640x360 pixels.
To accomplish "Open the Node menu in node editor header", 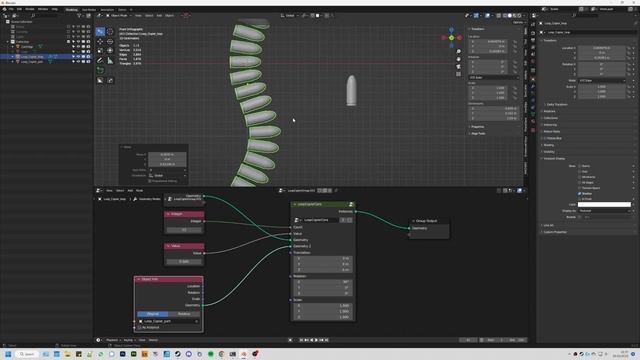I will click(x=139, y=191).
